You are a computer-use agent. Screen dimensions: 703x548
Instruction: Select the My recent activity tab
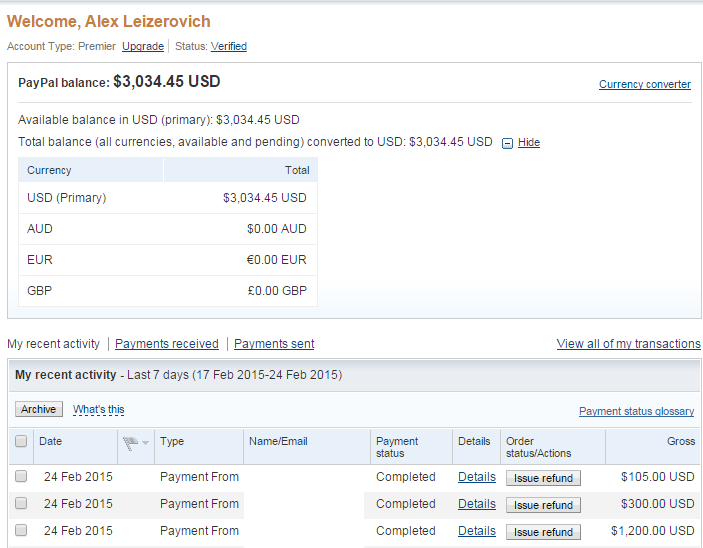click(53, 344)
